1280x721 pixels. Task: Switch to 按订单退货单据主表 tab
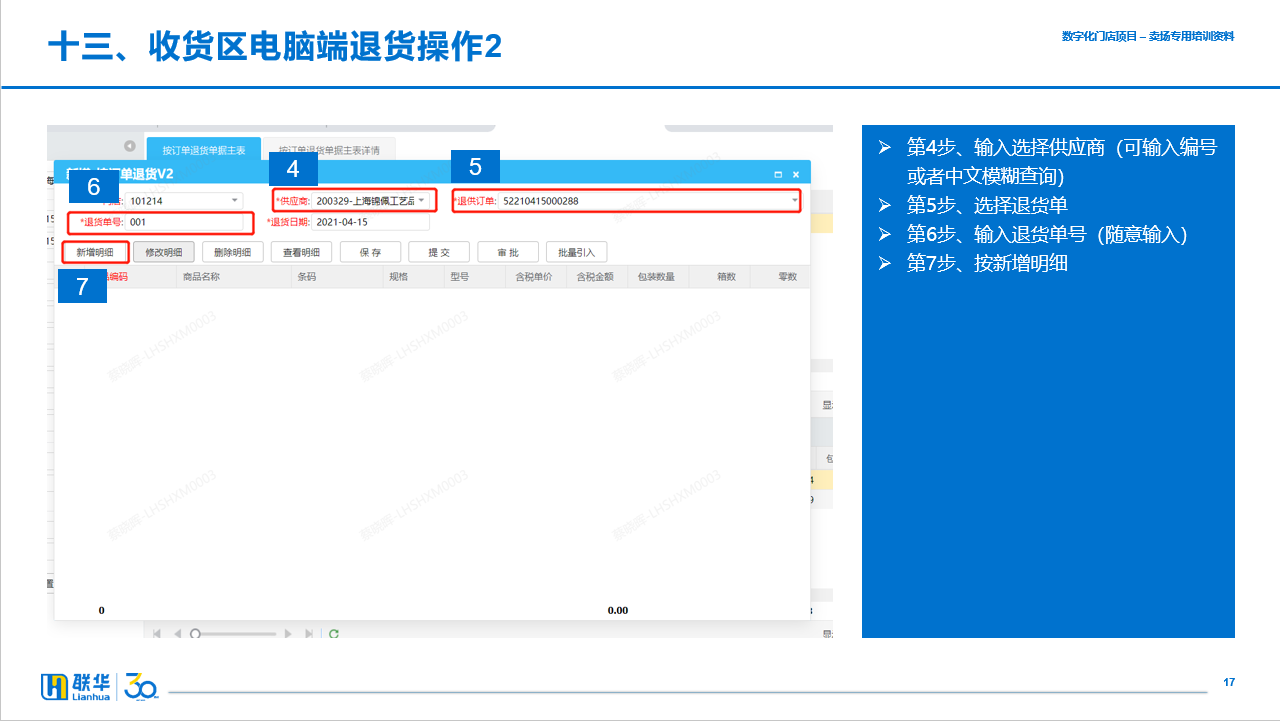tap(204, 150)
